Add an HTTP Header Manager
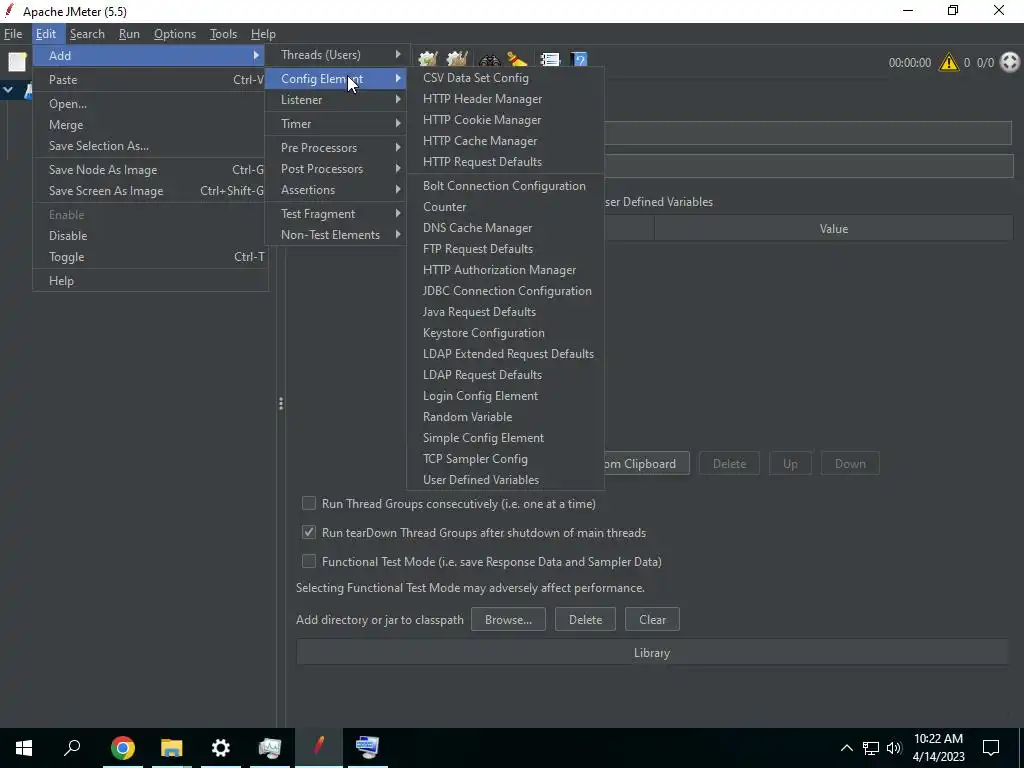Screen dimensions: 1024x768 pyautogui.click(x=505, y=99)
